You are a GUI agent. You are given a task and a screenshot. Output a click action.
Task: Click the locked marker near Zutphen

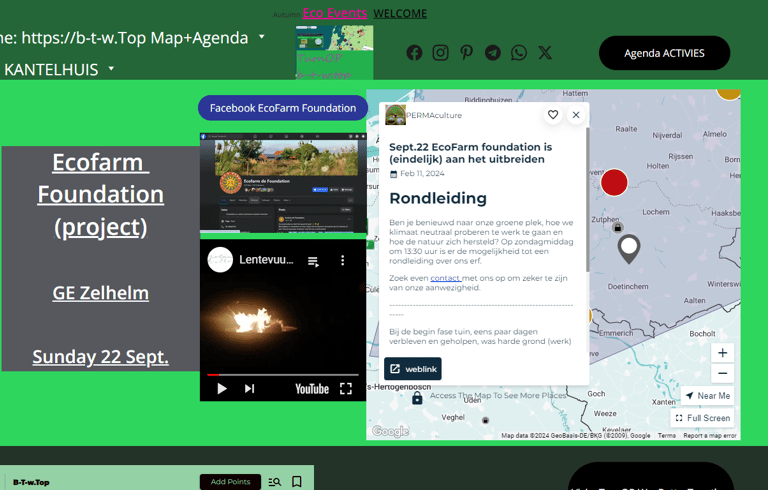tap(618, 227)
